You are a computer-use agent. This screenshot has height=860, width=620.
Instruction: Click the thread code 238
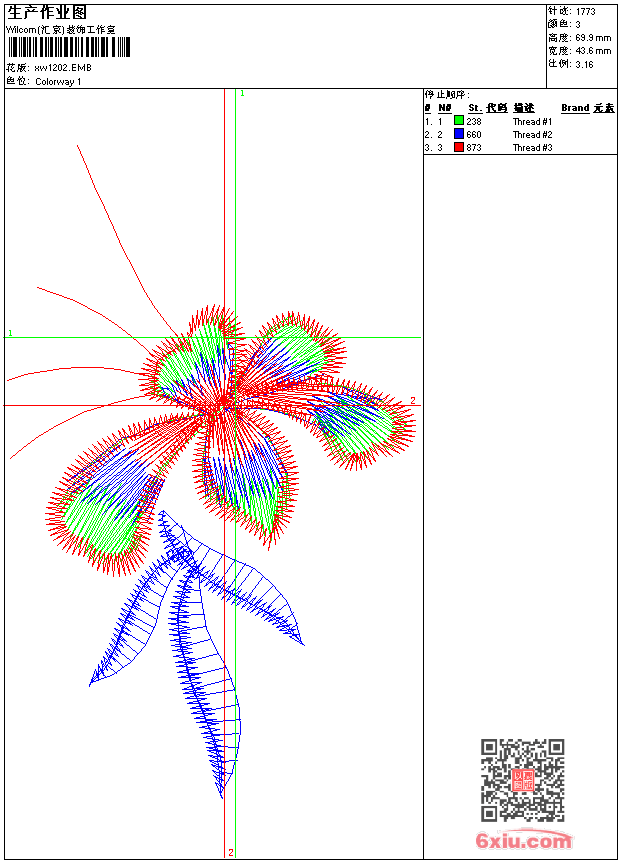tap(474, 121)
